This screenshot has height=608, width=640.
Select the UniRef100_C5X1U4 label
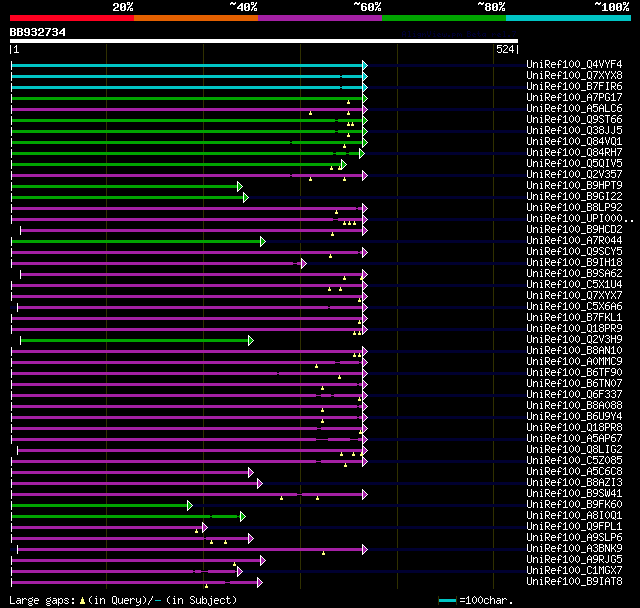tap(574, 284)
